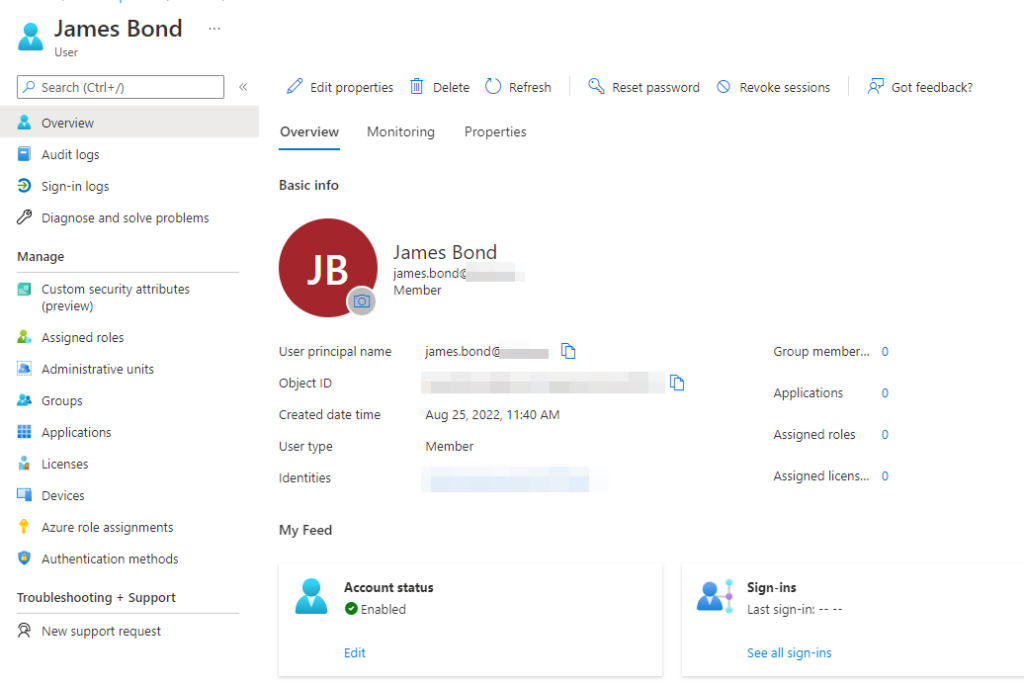This screenshot has height=686, width=1024.
Task: Click the Devices monitor icon
Action: click(24, 495)
